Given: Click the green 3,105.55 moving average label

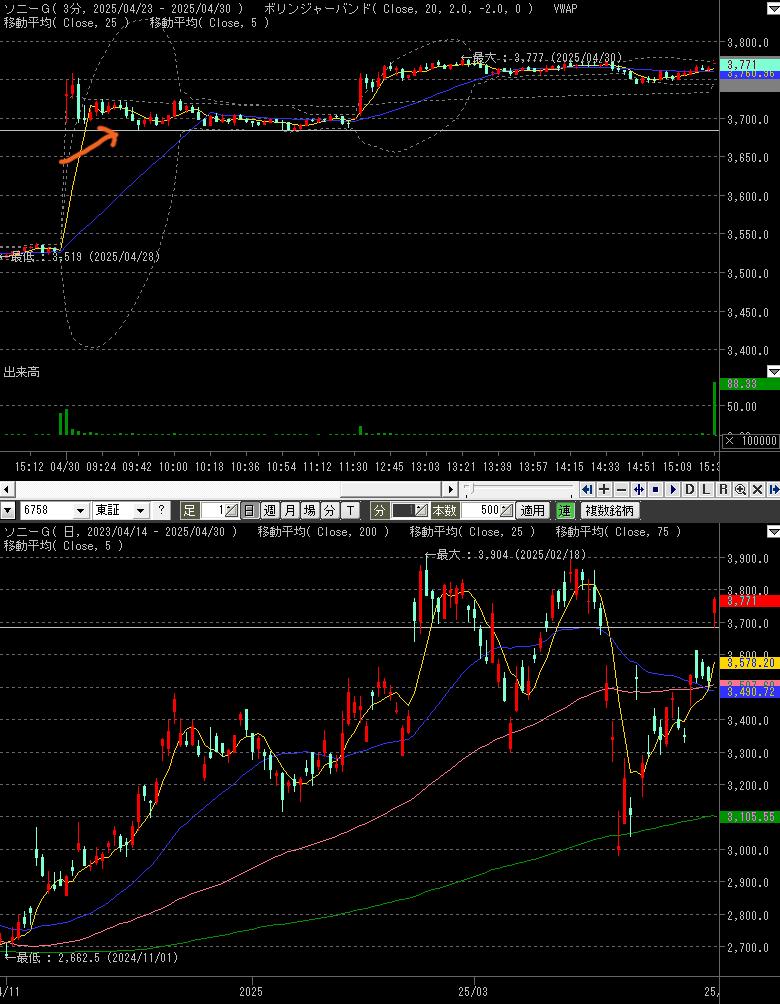Looking at the screenshot, I should pos(750,817).
